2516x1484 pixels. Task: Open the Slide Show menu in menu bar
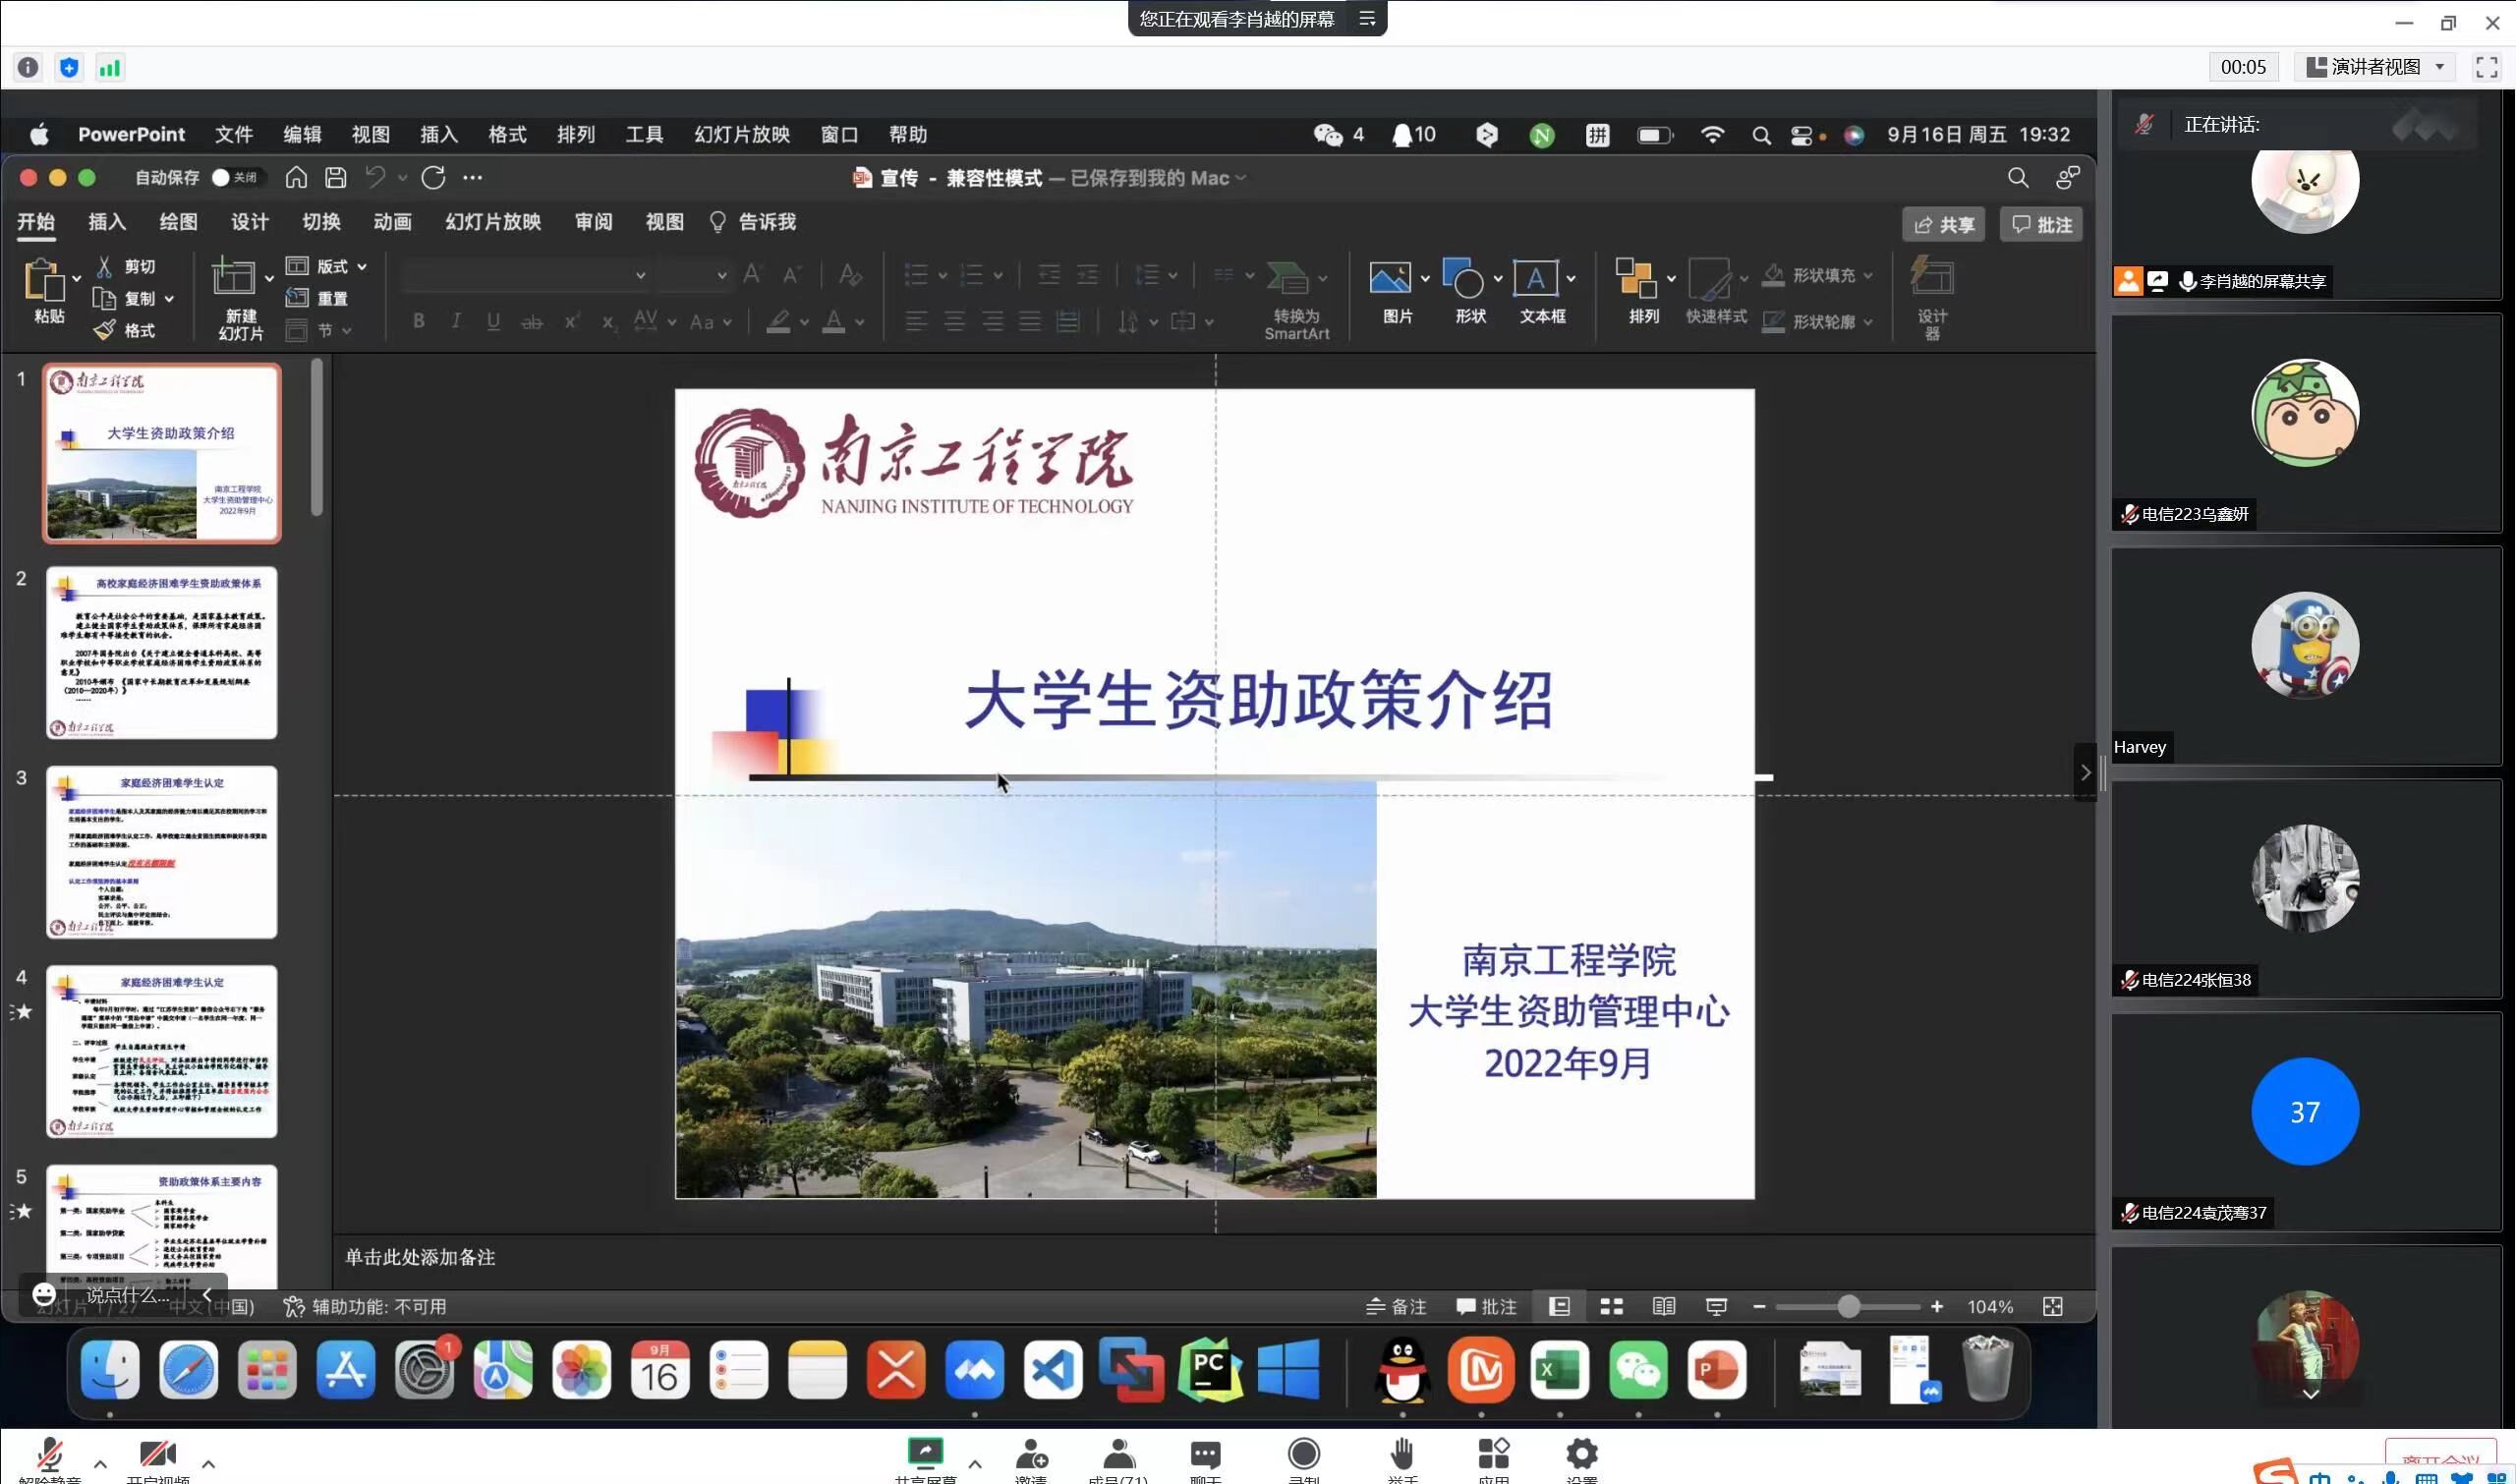[741, 134]
